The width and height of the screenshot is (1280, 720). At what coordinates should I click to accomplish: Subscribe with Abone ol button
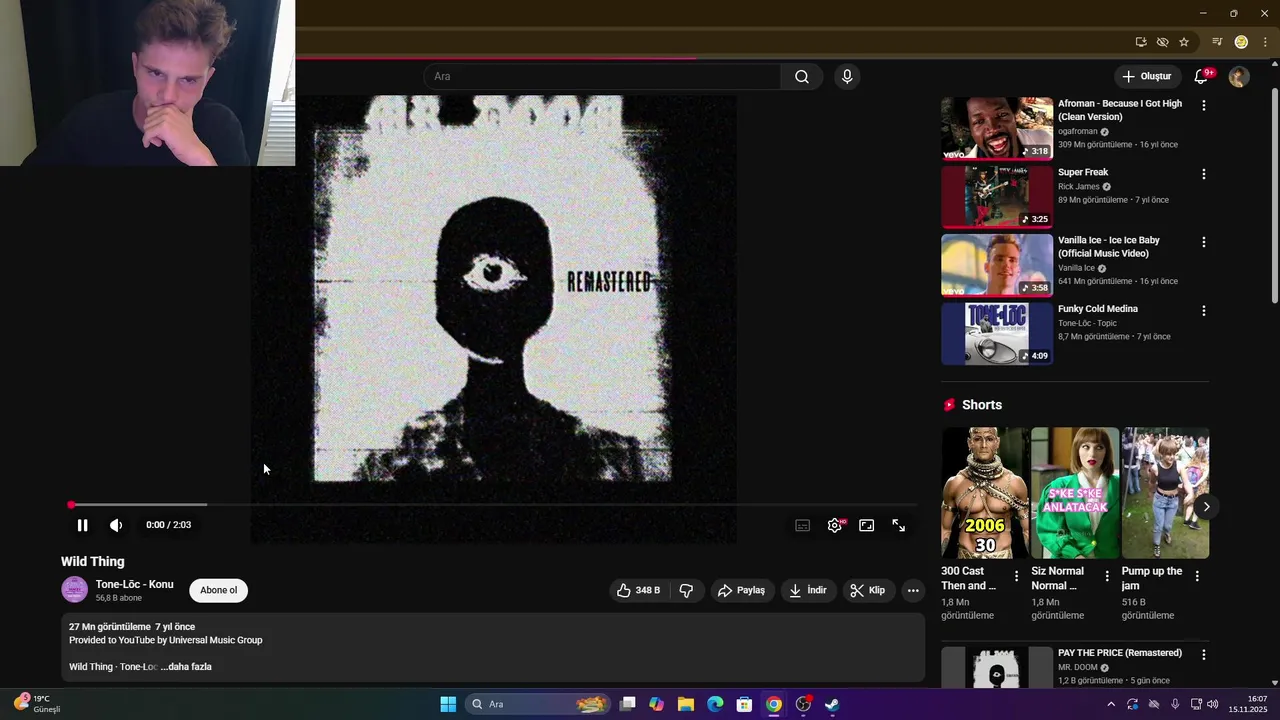(219, 590)
